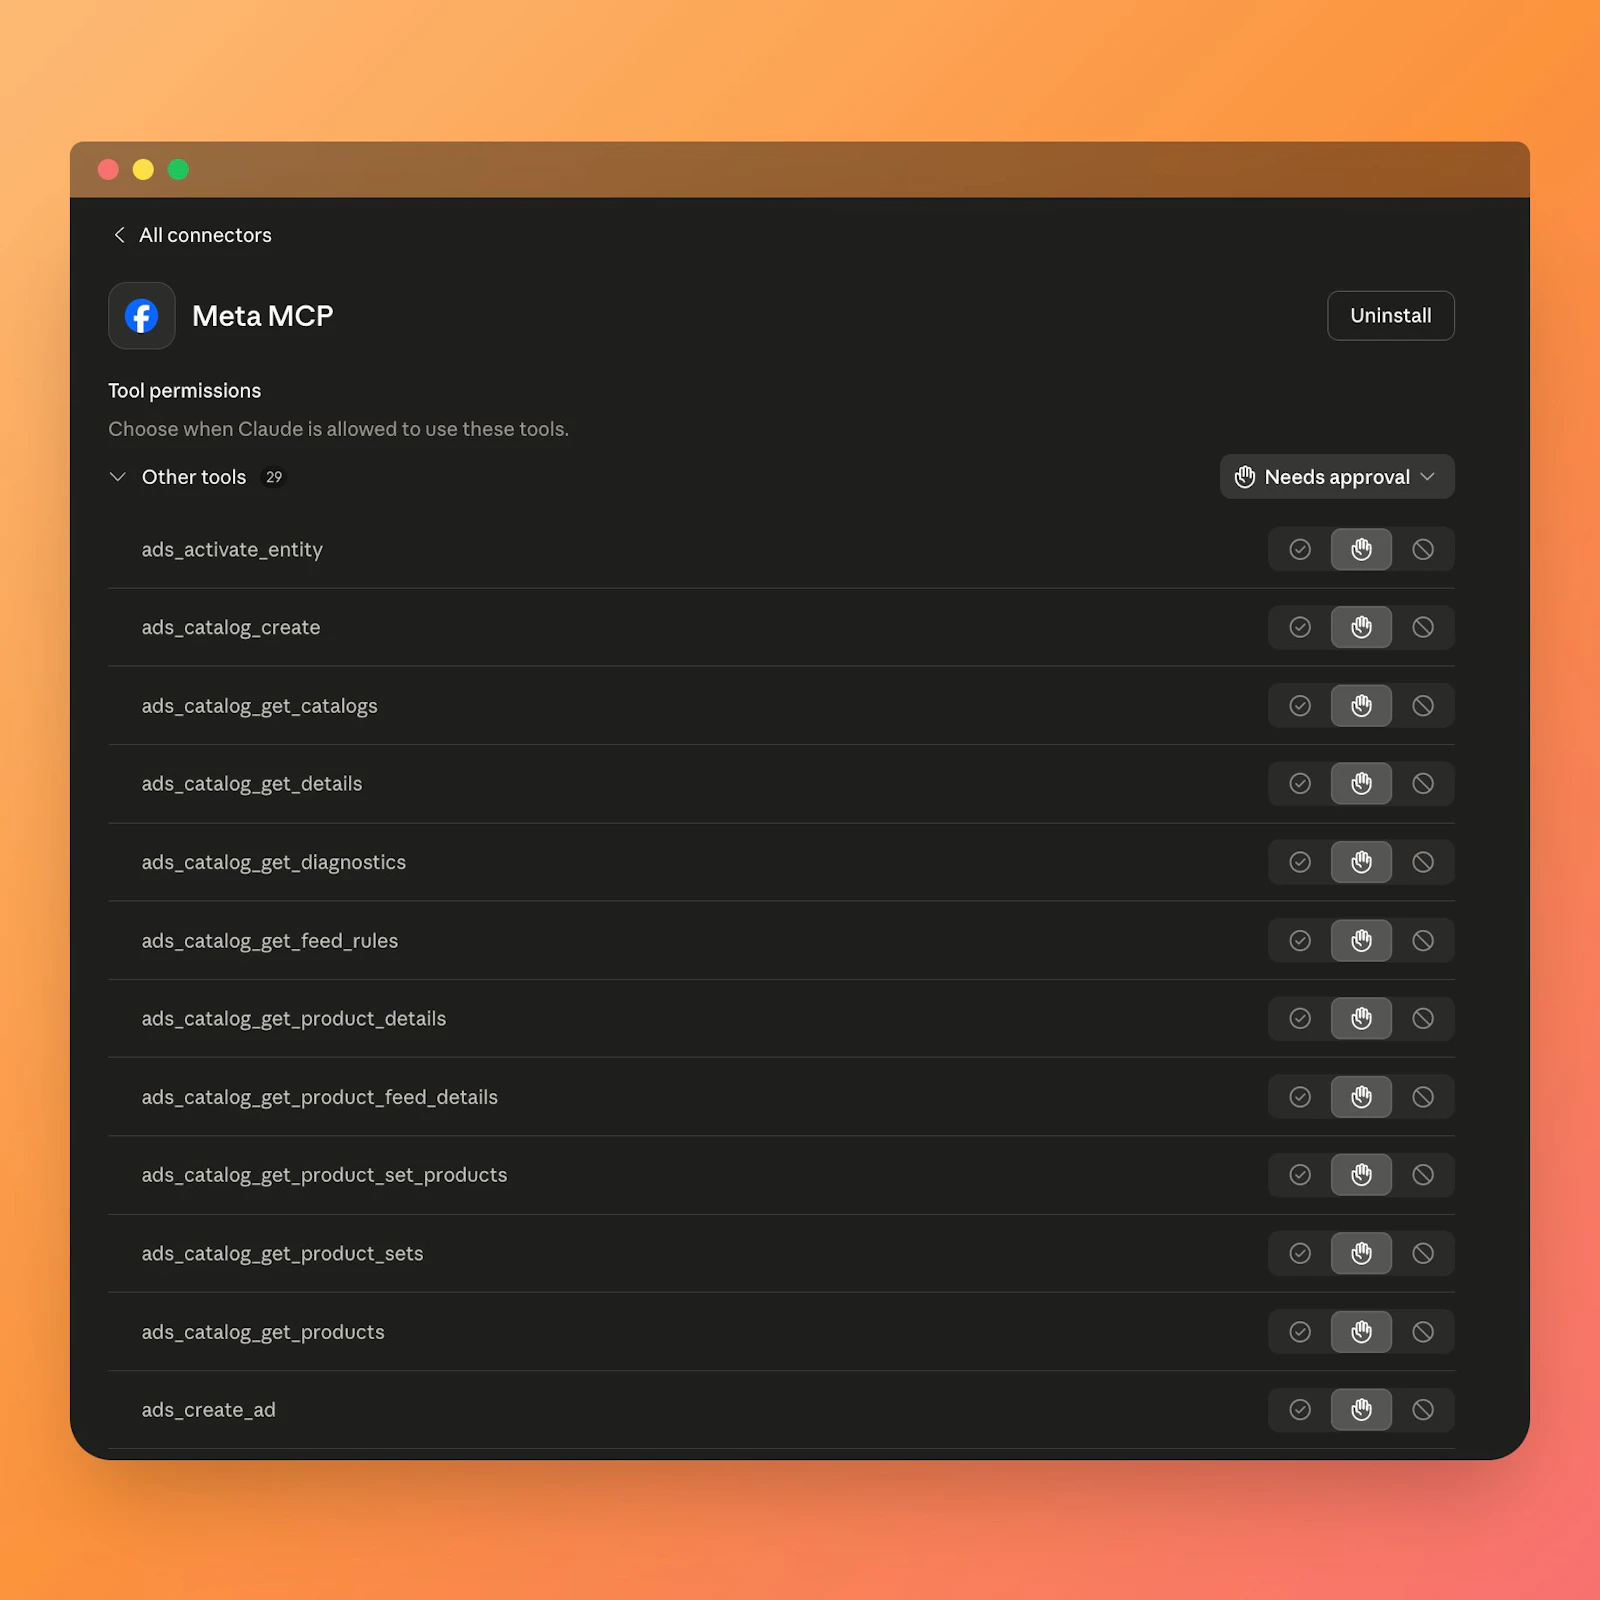
Task: Block ads_catalog_get_details tool
Action: click(x=1423, y=784)
